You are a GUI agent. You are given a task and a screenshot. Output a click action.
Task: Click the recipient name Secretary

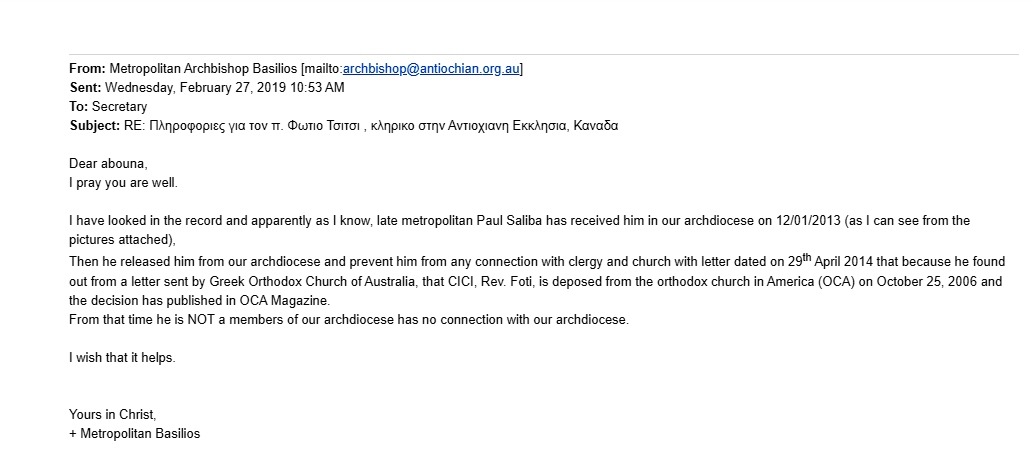[119, 107]
